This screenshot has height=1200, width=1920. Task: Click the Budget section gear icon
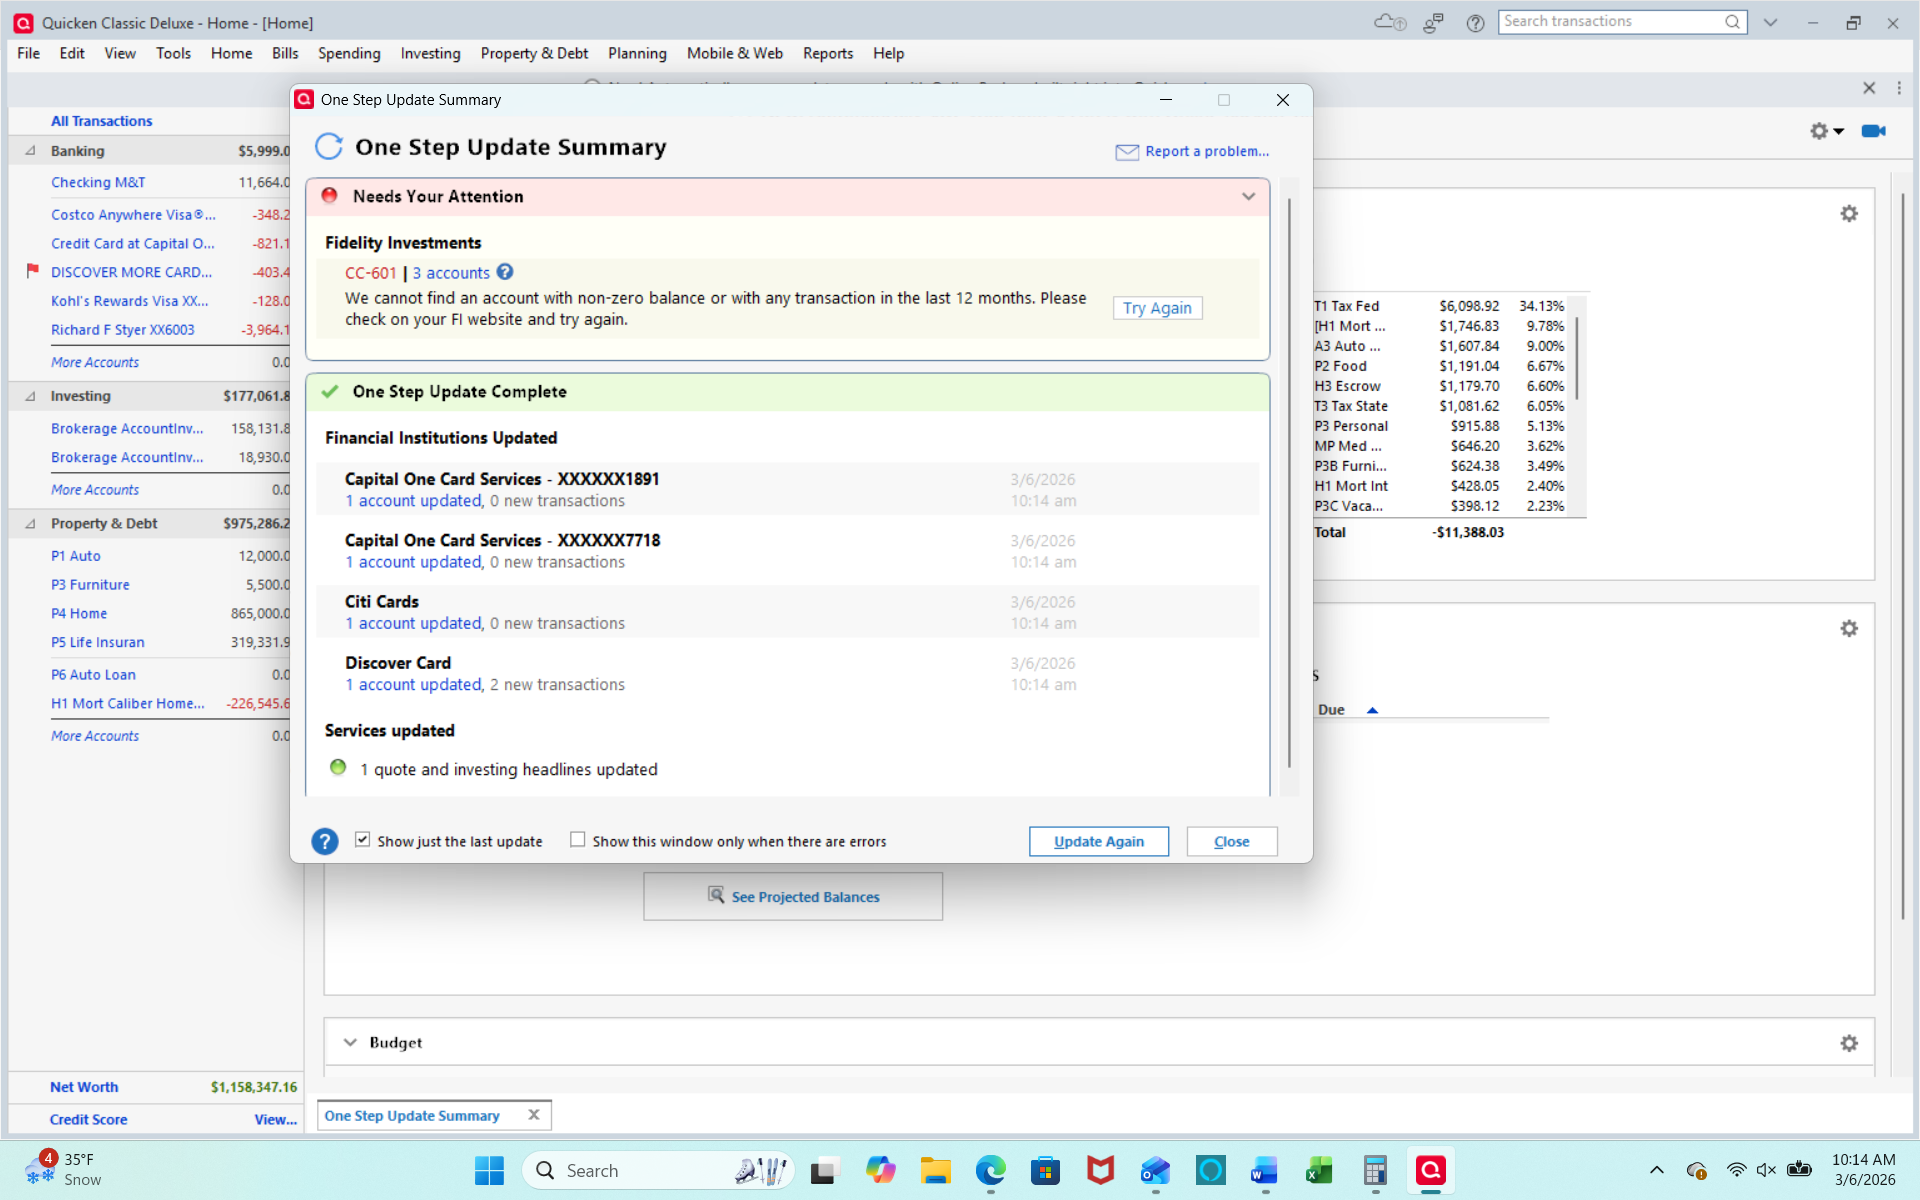[1849, 1043]
